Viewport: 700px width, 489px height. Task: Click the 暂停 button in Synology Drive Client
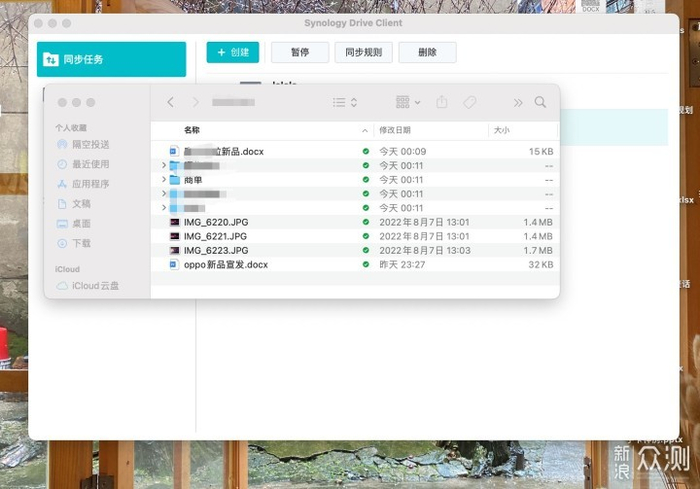click(x=300, y=52)
